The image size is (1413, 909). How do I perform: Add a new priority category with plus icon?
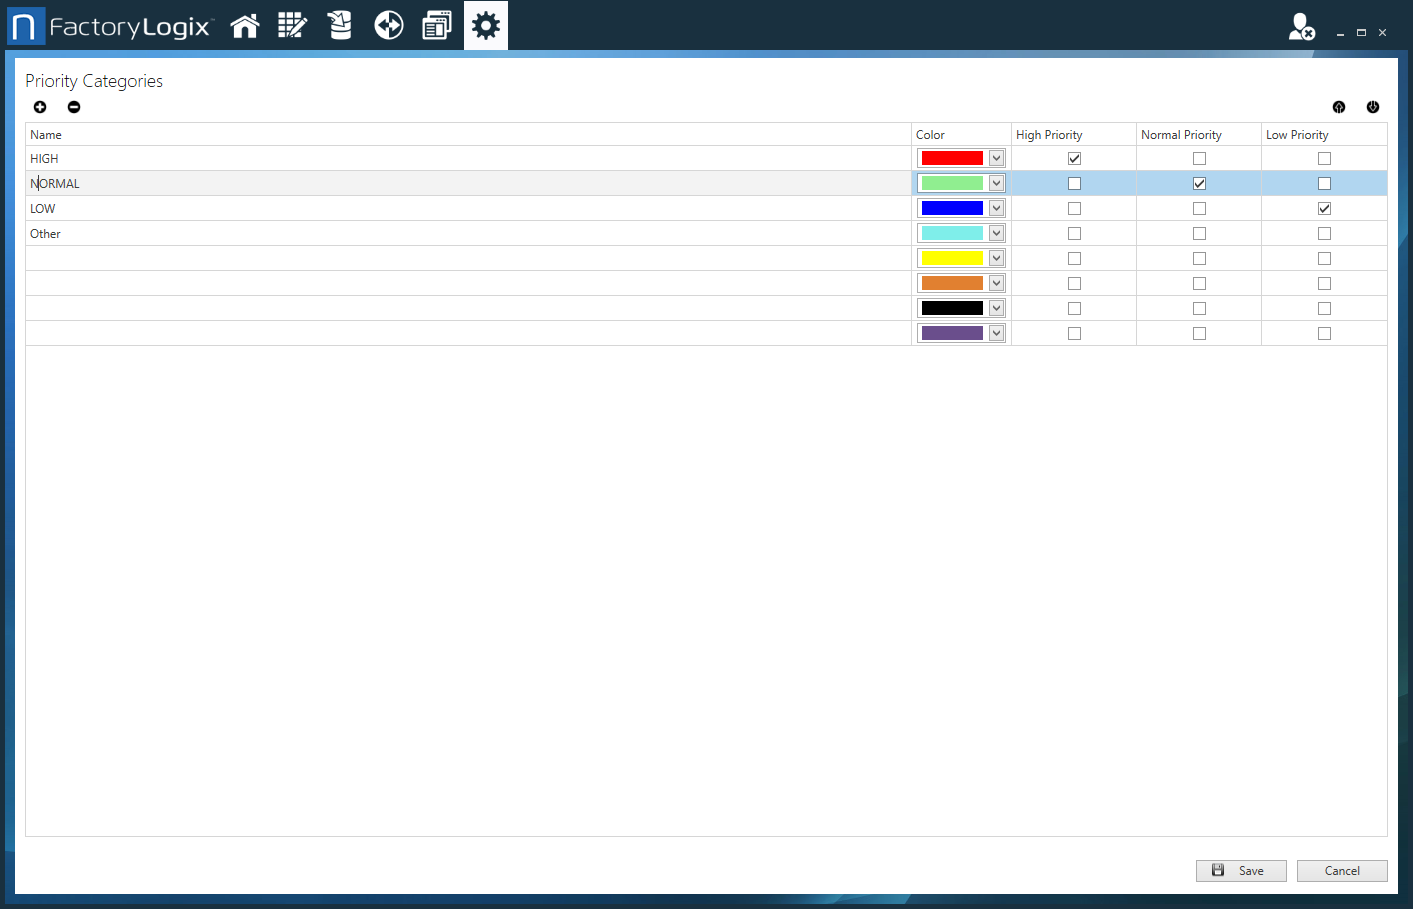pos(40,107)
